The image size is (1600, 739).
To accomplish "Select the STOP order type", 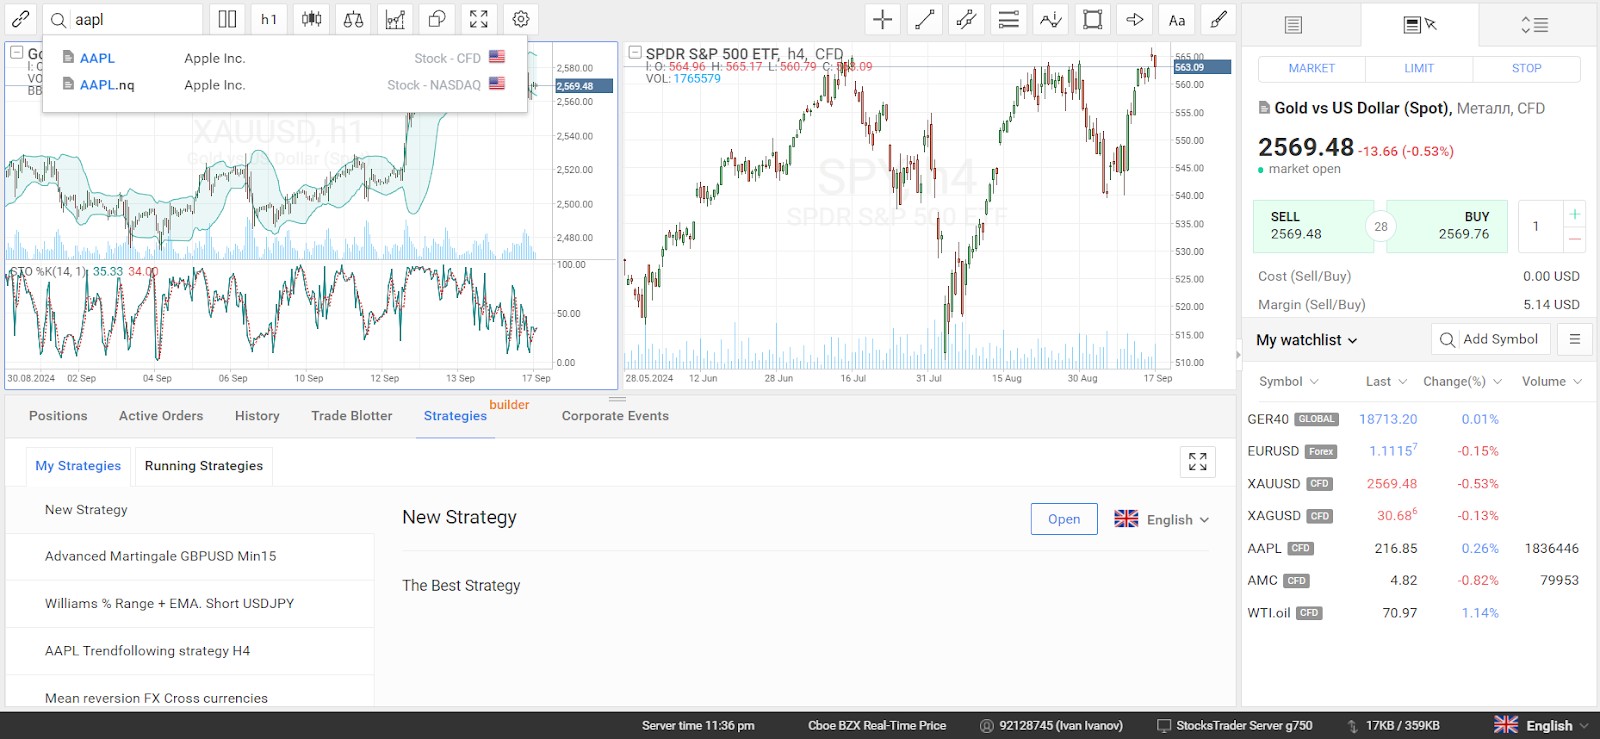I will pyautogui.click(x=1526, y=68).
